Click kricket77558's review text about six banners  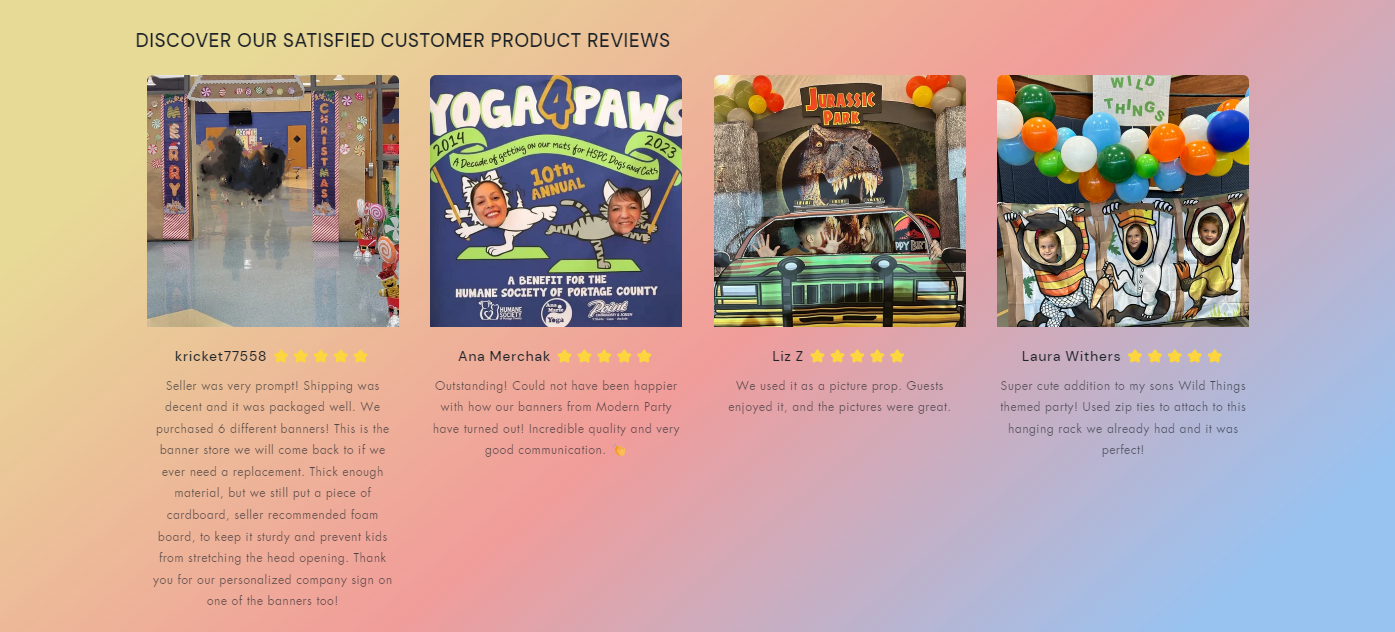tap(273, 493)
